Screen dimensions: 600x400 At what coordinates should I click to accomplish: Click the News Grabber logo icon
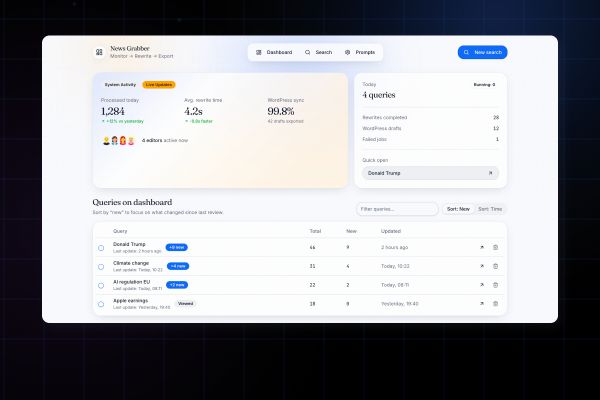click(99, 52)
